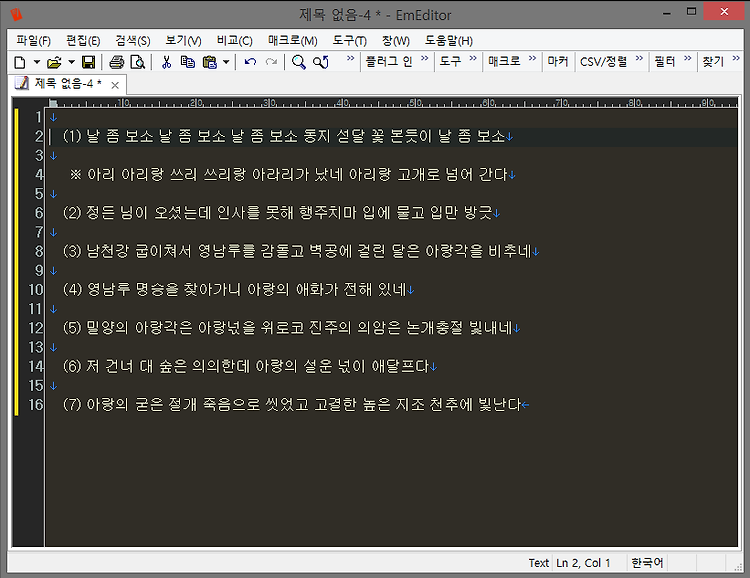Open Print Preview icon
750x578 pixels.
pos(138,62)
